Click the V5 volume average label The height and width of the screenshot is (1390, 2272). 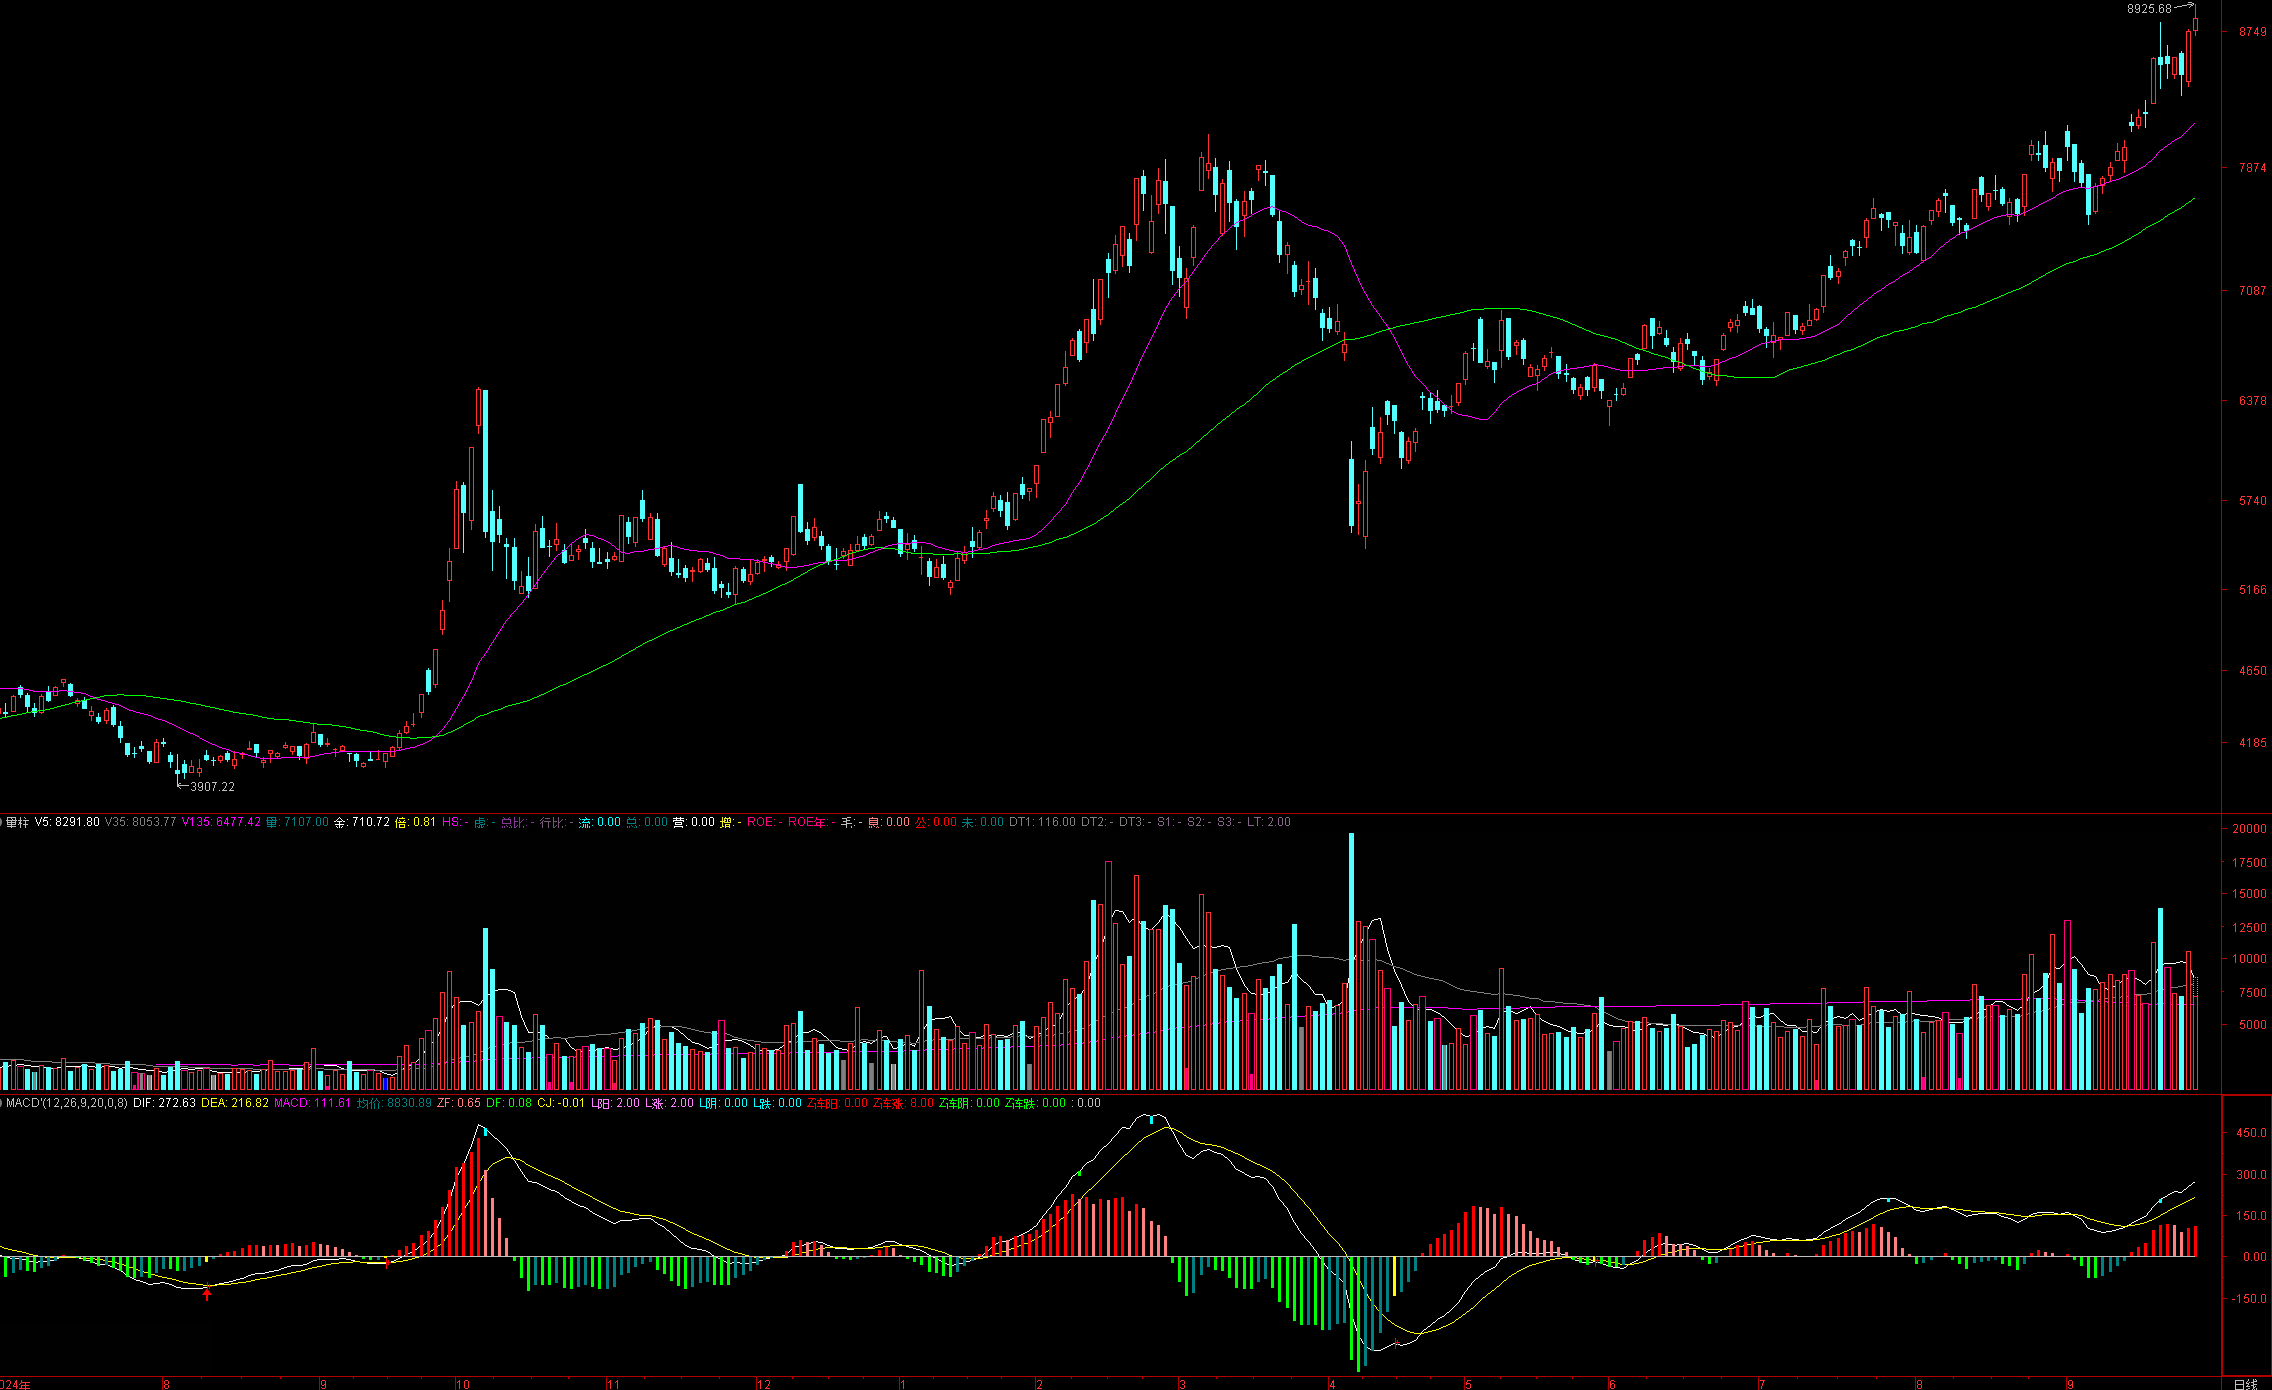click(x=67, y=822)
